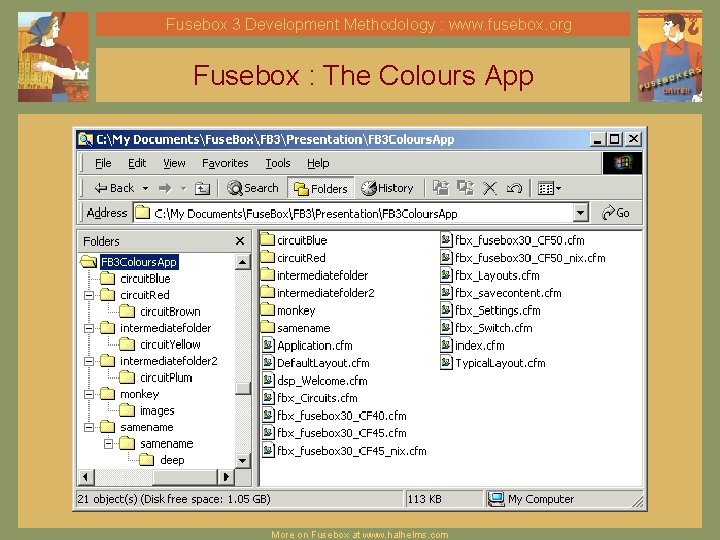Expand the Address bar dropdown arrow
The height and width of the screenshot is (540, 720).
(x=580, y=214)
